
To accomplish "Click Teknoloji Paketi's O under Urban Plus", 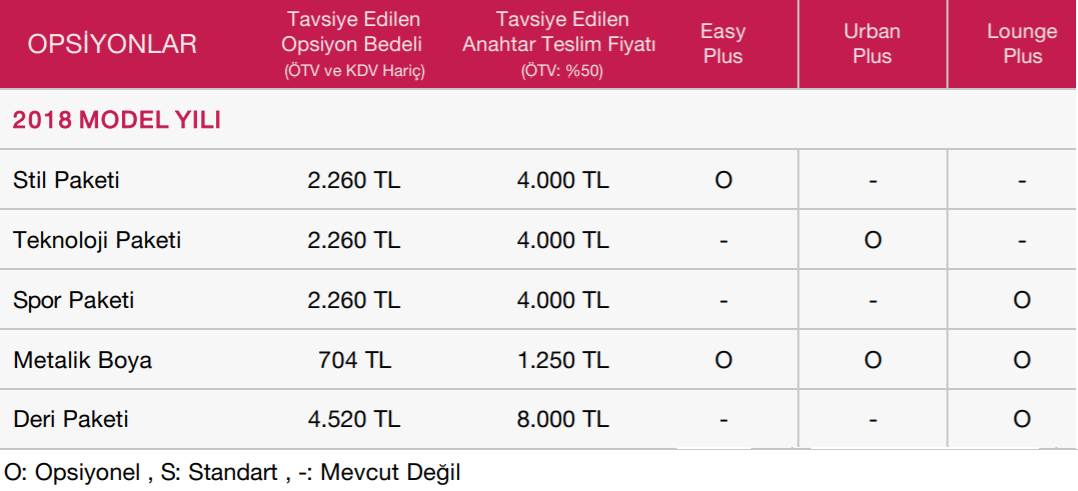I will [872, 241].
